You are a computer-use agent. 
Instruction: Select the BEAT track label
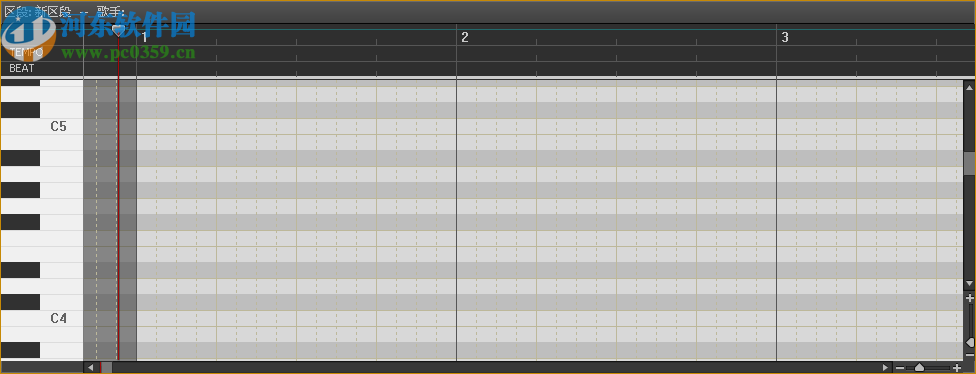point(22,68)
